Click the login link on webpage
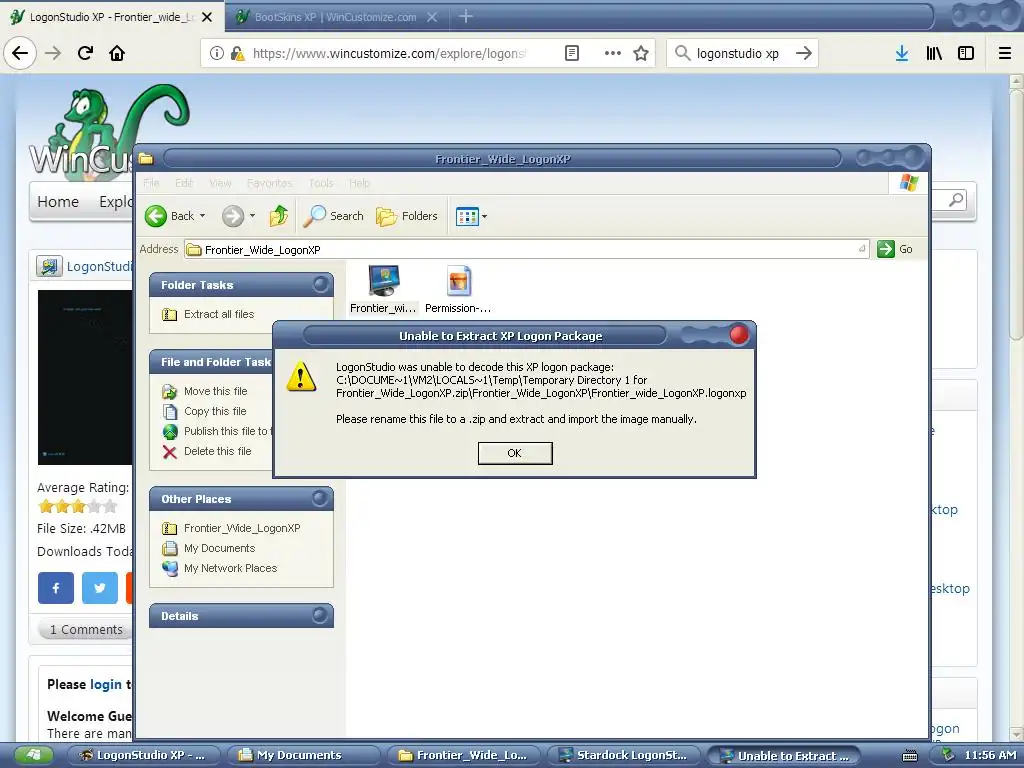Viewport: 1024px width, 768px height. coord(106,684)
